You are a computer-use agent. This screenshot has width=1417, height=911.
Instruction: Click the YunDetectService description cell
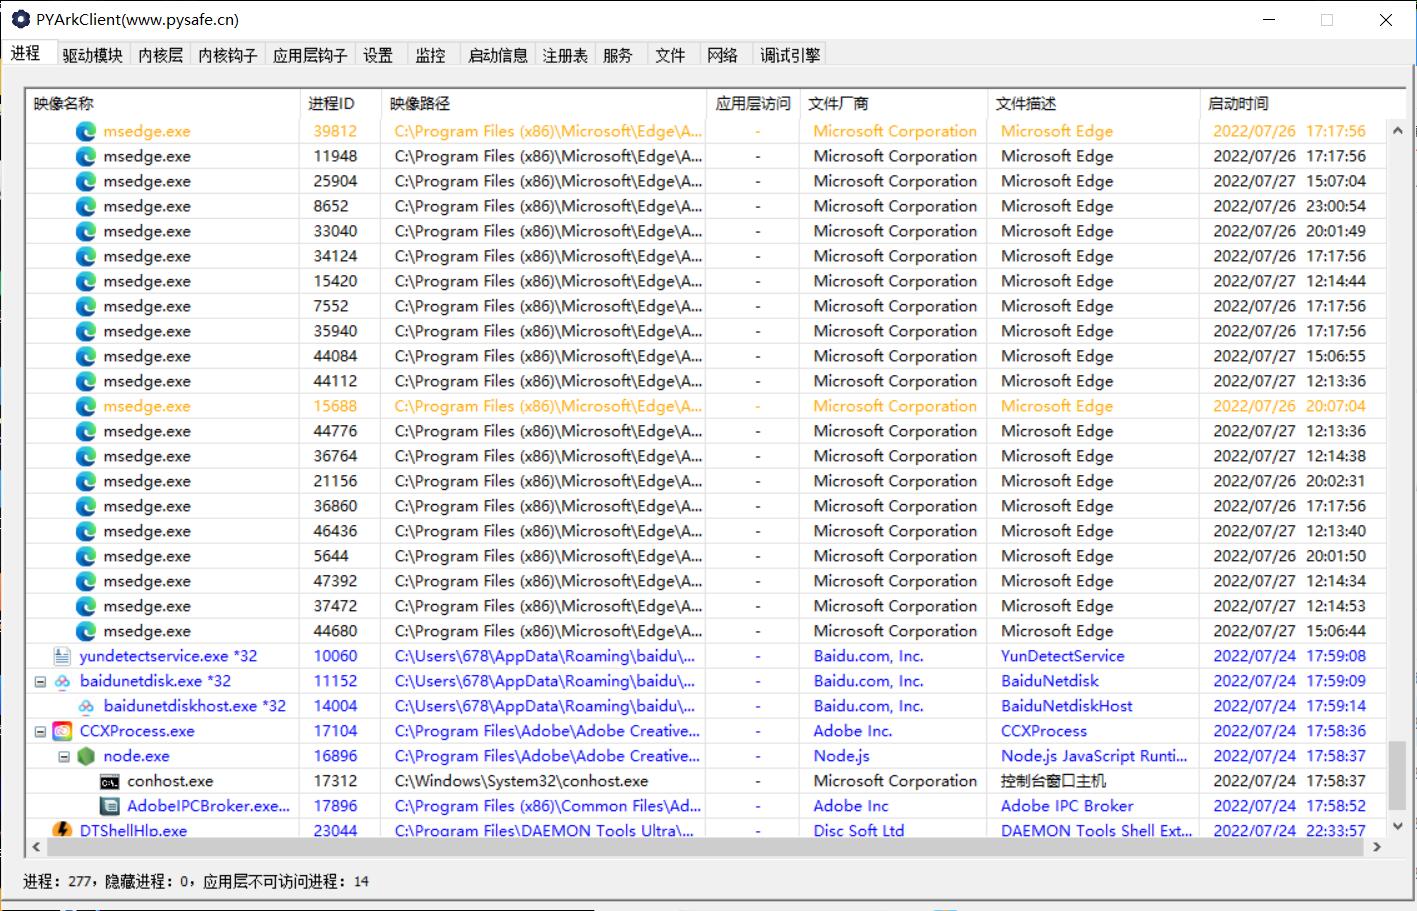click(x=1063, y=656)
